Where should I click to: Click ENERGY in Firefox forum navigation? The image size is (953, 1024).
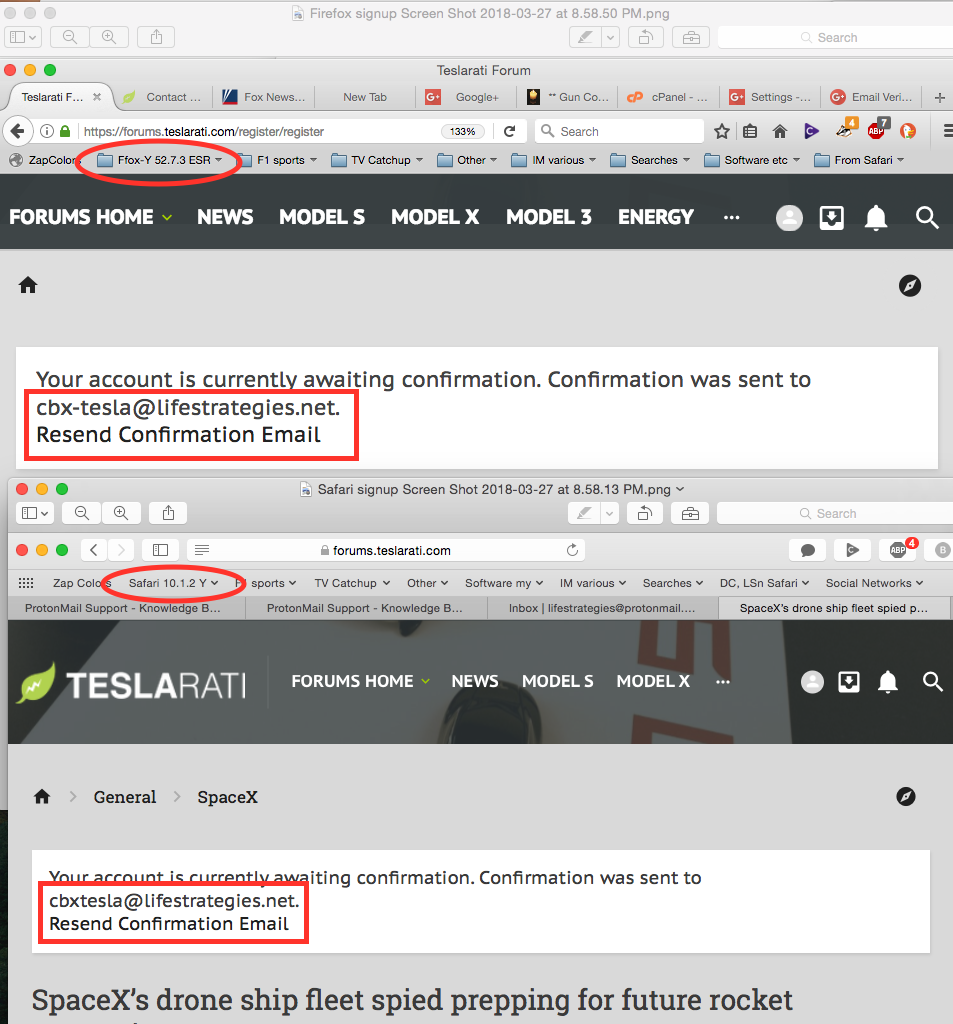pos(656,217)
